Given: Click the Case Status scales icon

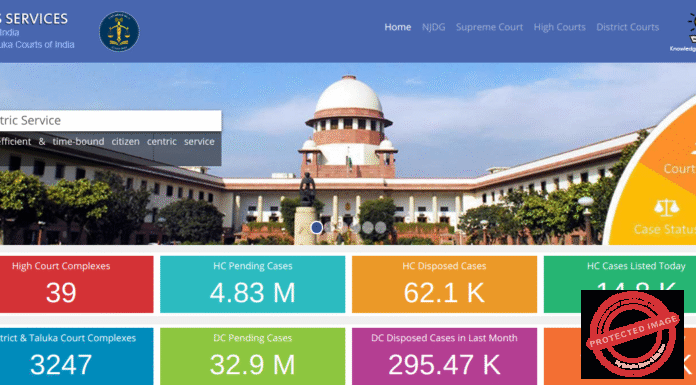Looking at the screenshot, I should [666, 208].
